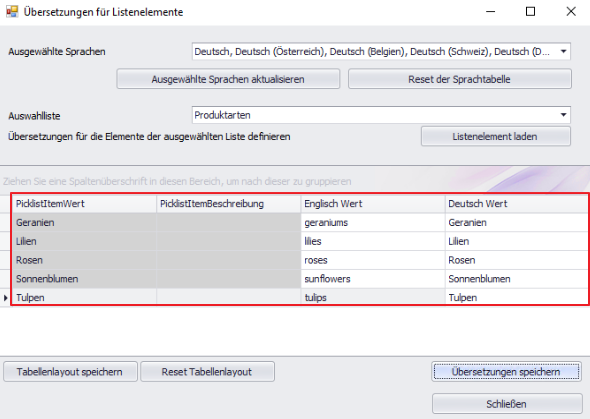Open the Ausgewählte Sprachen dropdown arrow
Viewport: 590px width, 419px height.
(x=563, y=52)
